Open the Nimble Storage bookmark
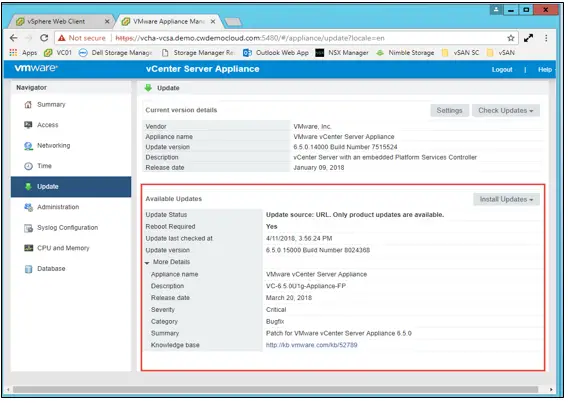Image resolution: width=568 pixels, height=403 pixels. tap(405, 53)
